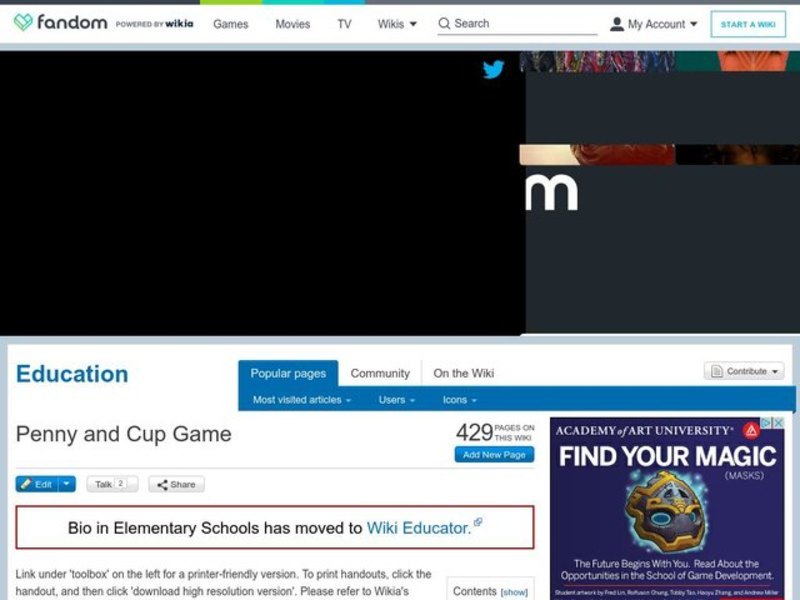Open the Wikis dropdown in the navbar

click(x=396, y=23)
